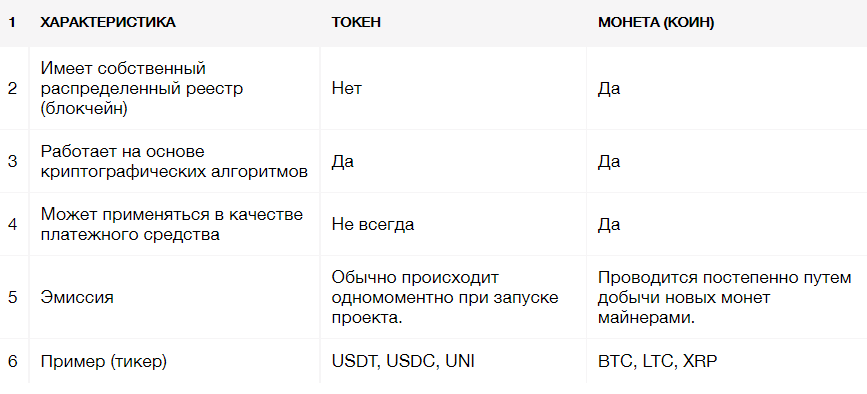The width and height of the screenshot is (867, 394).
Task: Select row number 2
Action: pyautogui.click(x=12, y=88)
